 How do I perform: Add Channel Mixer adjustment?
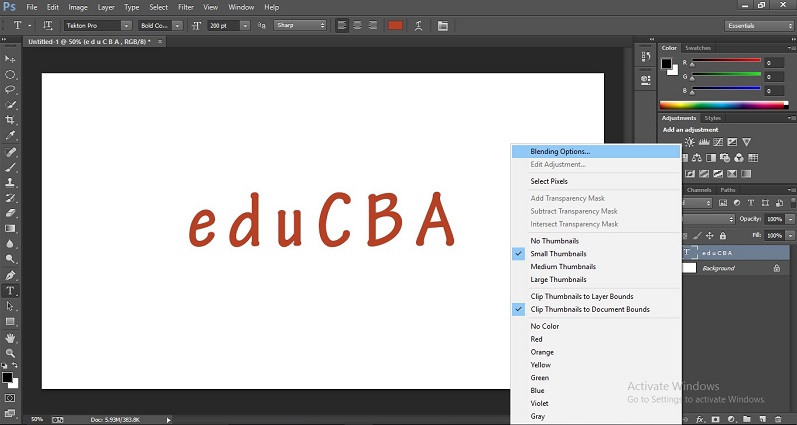[x=740, y=158]
